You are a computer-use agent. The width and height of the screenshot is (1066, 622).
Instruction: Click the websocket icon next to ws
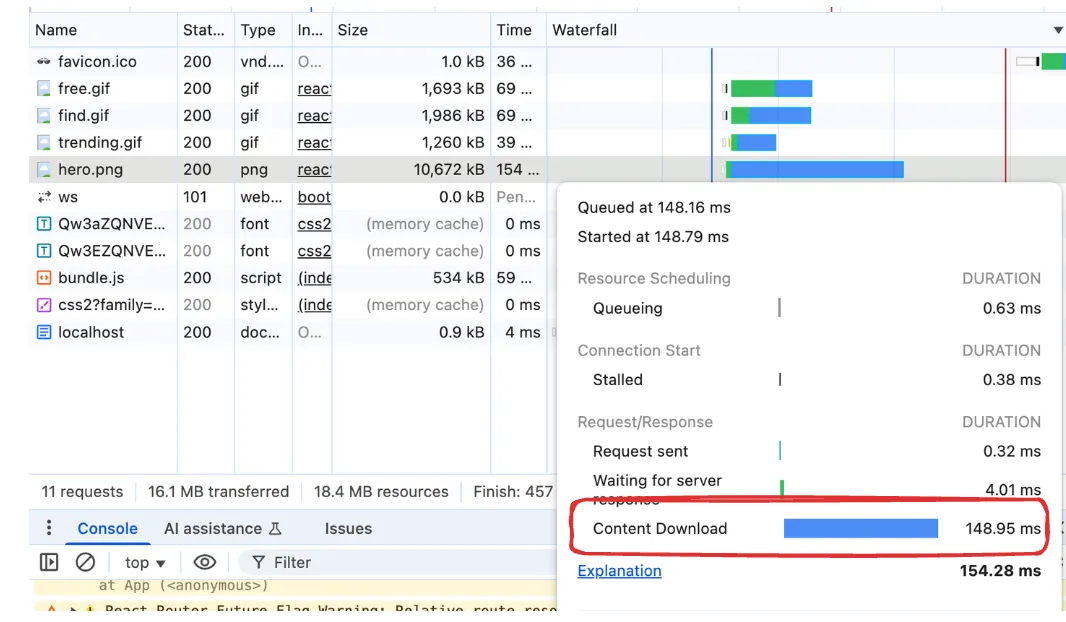[x=43, y=197]
